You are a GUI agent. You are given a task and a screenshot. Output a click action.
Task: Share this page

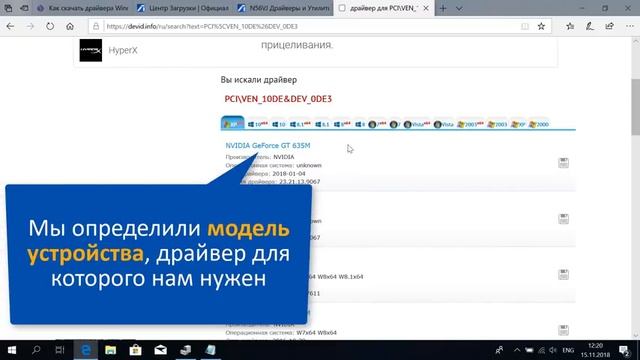tap(609, 26)
